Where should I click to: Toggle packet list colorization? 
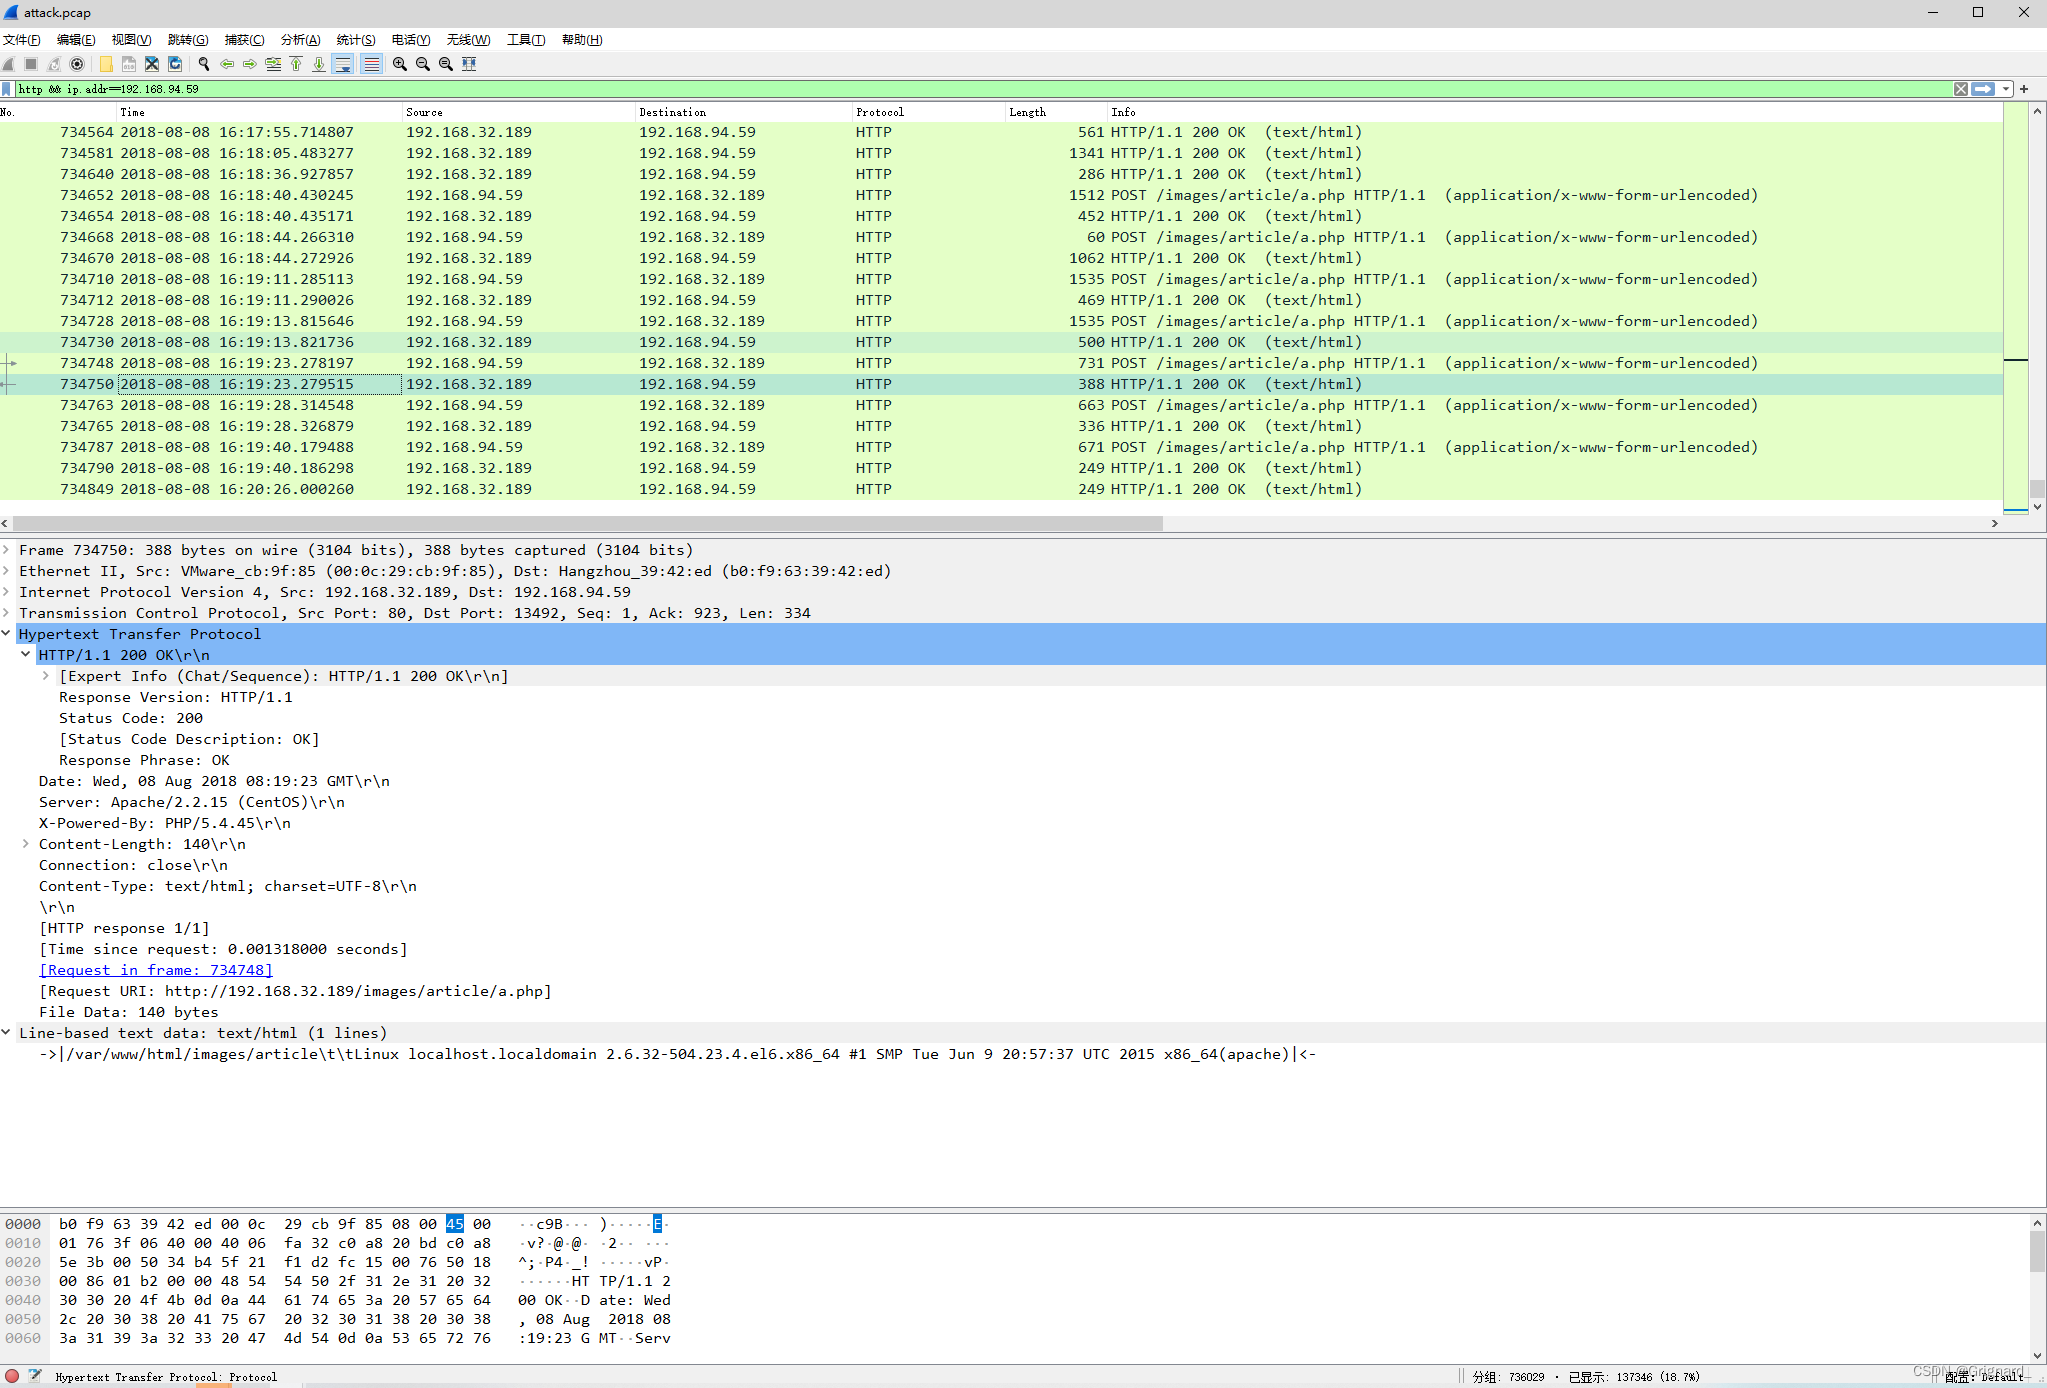pos(371,64)
